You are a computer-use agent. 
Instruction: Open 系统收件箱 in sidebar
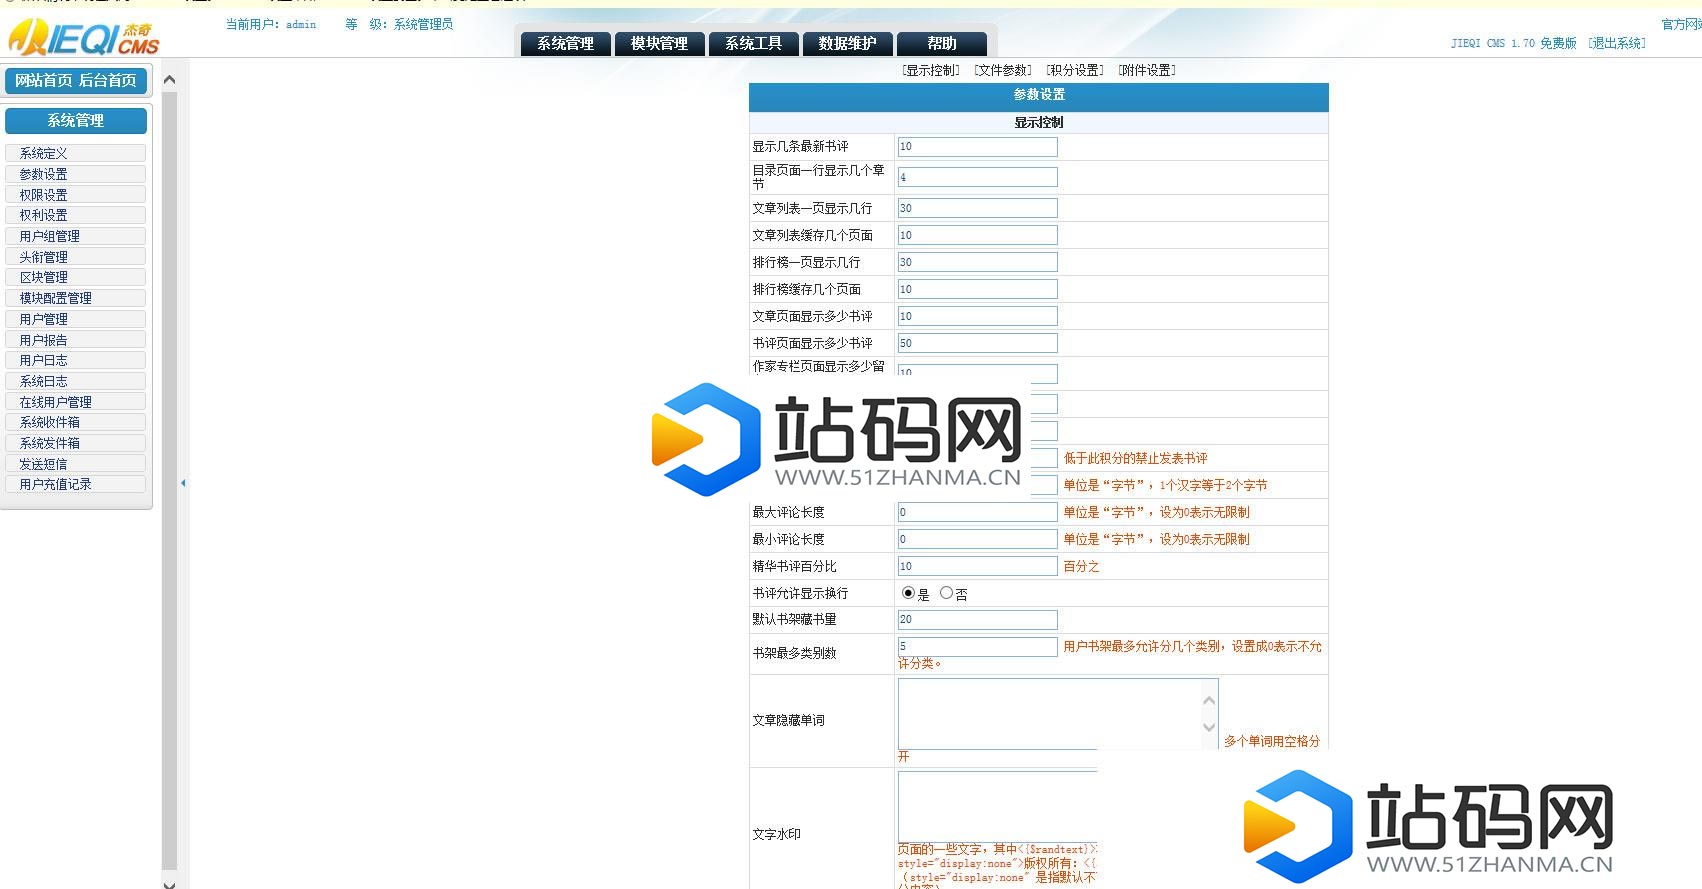pos(76,422)
